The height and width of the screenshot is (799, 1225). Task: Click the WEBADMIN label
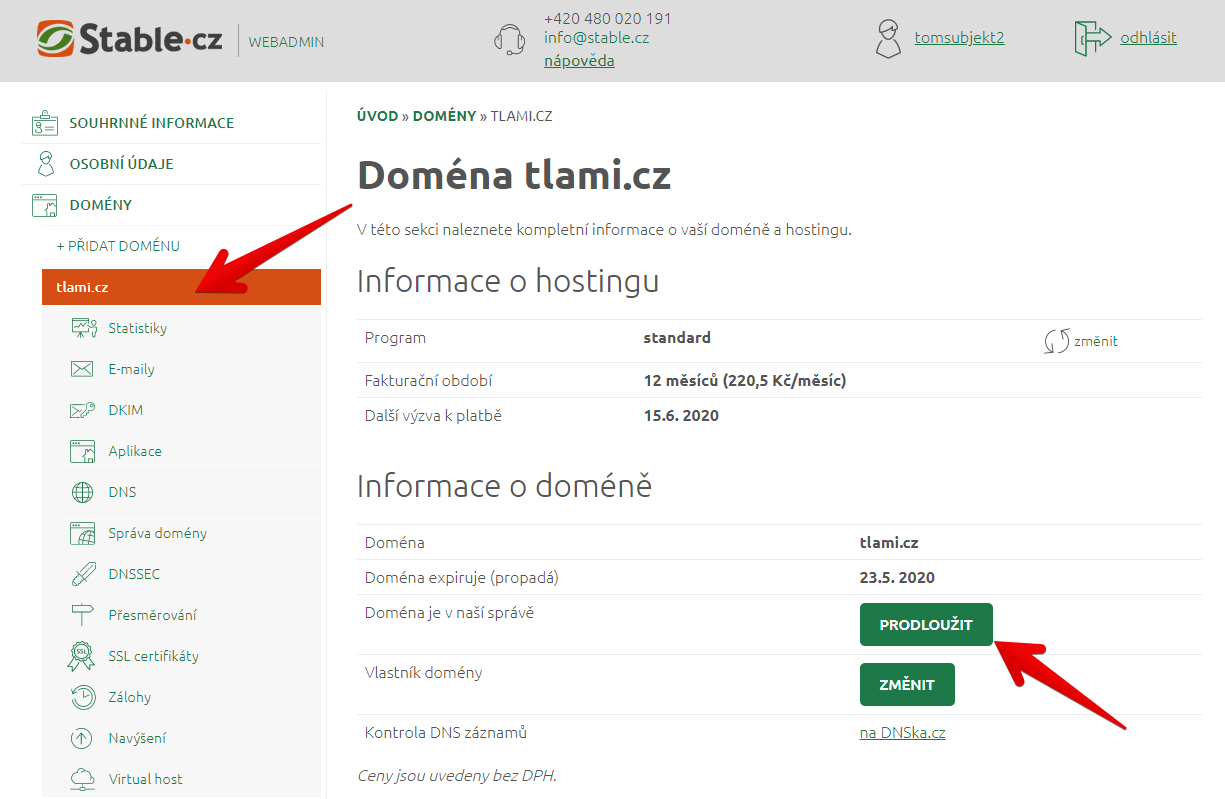pos(286,42)
